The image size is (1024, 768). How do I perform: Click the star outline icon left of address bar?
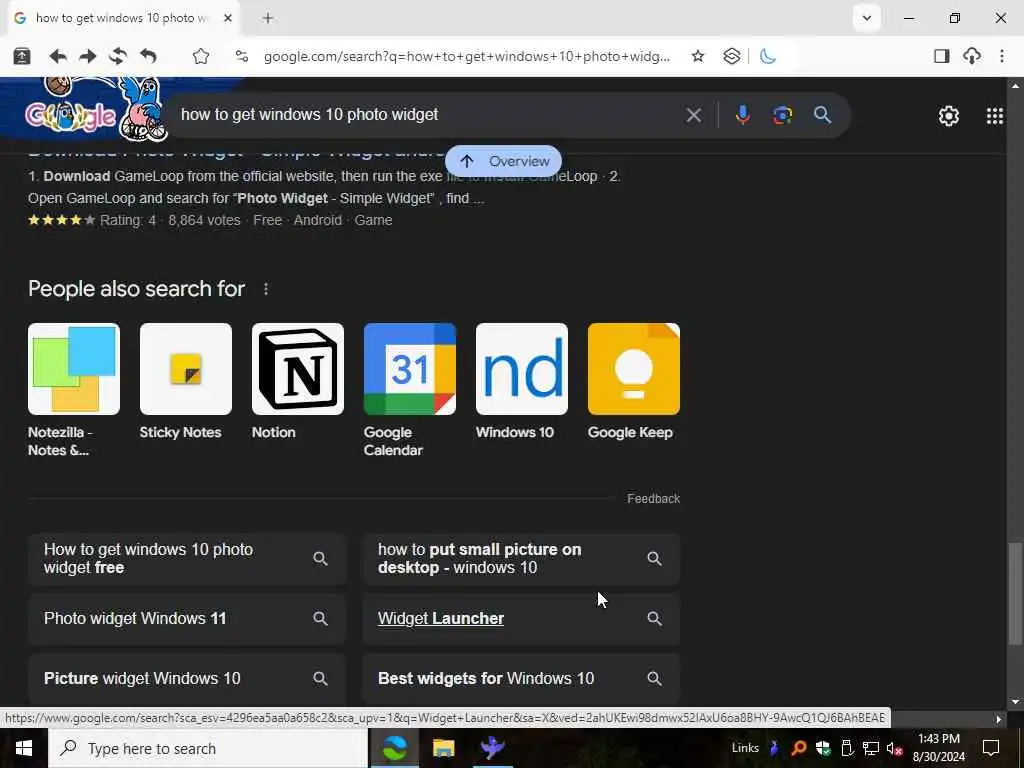click(200, 56)
